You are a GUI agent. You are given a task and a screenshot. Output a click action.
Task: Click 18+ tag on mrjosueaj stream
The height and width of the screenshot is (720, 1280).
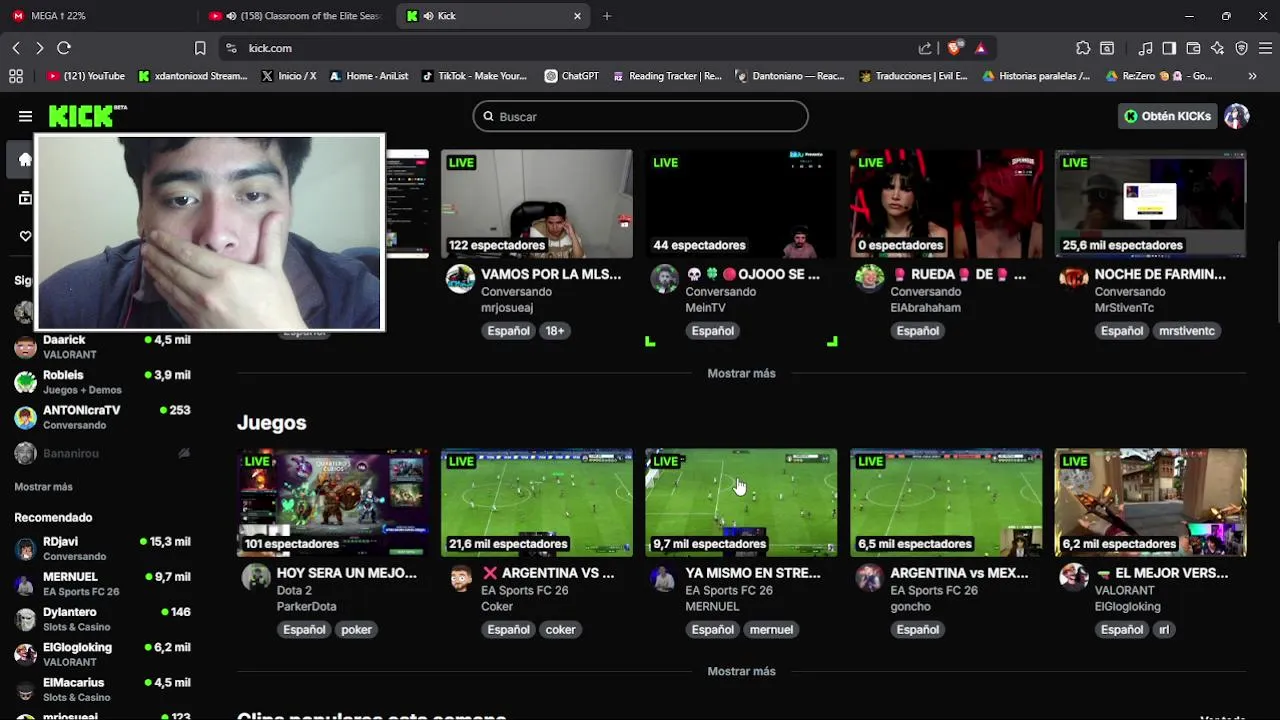pyautogui.click(x=555, y=331)
